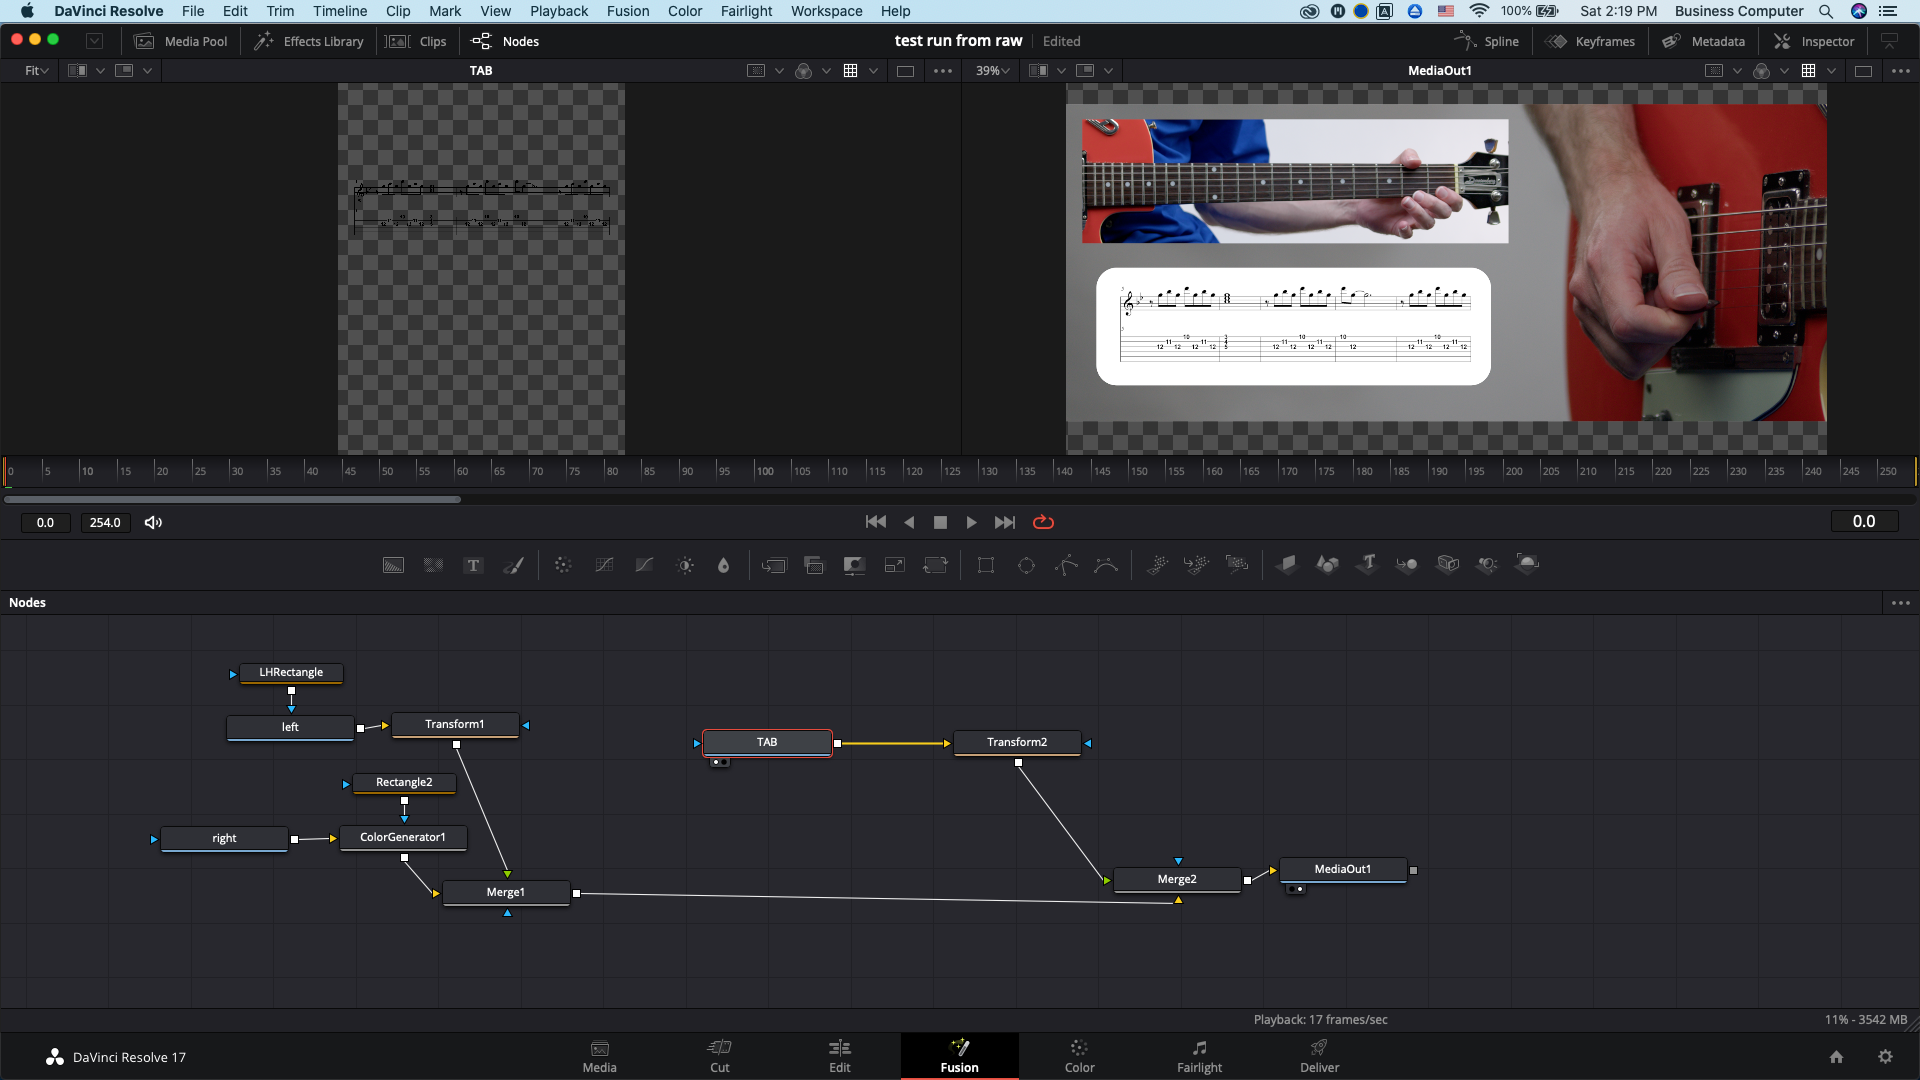Toggle the LHRectangle node enable state
Viewport: 1920px width, 1080px height.
pos(233,673)
